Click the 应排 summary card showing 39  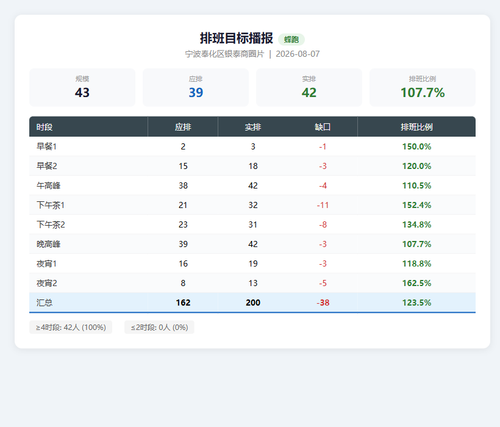pyautogui.click(x=196, y=88)
